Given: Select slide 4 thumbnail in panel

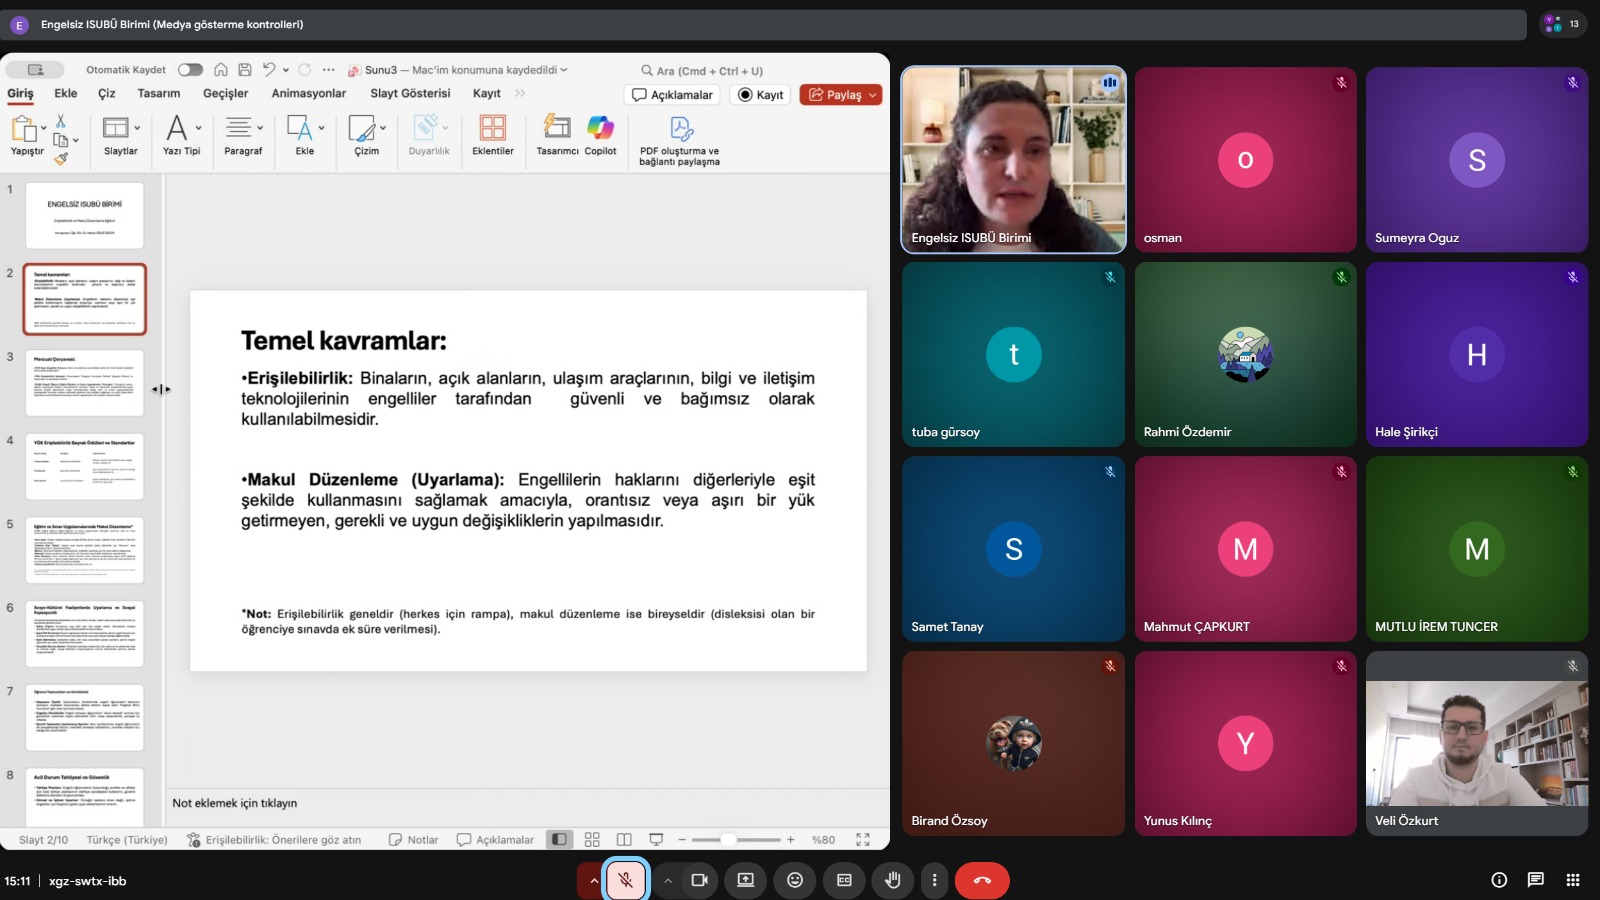Looking at the screenshot, I should click(85, 466).
